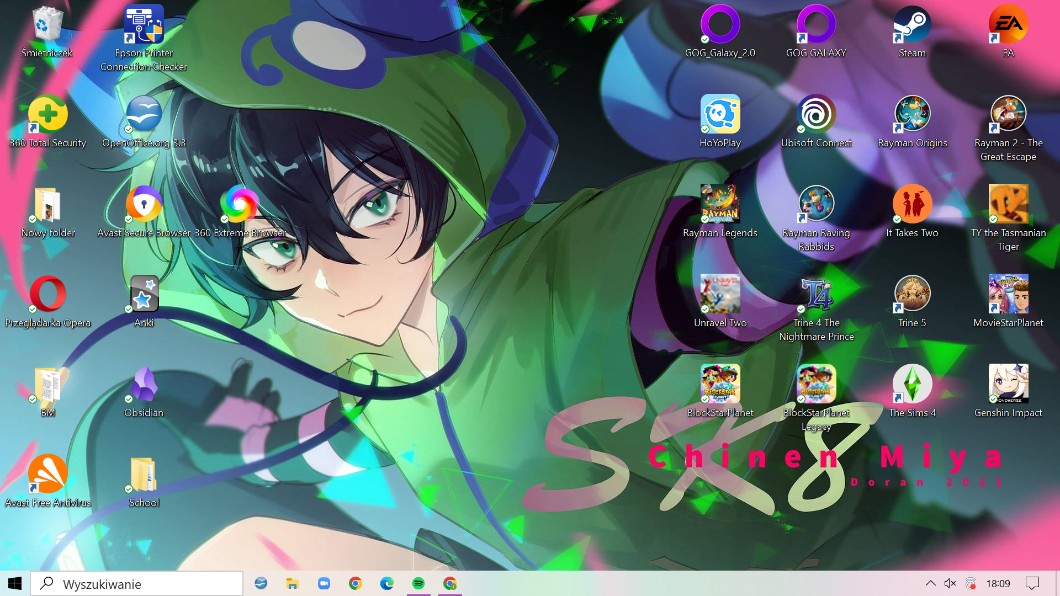1060x596 pixels.
Task: Open Spotify from the taskbar
Action: 418,583
